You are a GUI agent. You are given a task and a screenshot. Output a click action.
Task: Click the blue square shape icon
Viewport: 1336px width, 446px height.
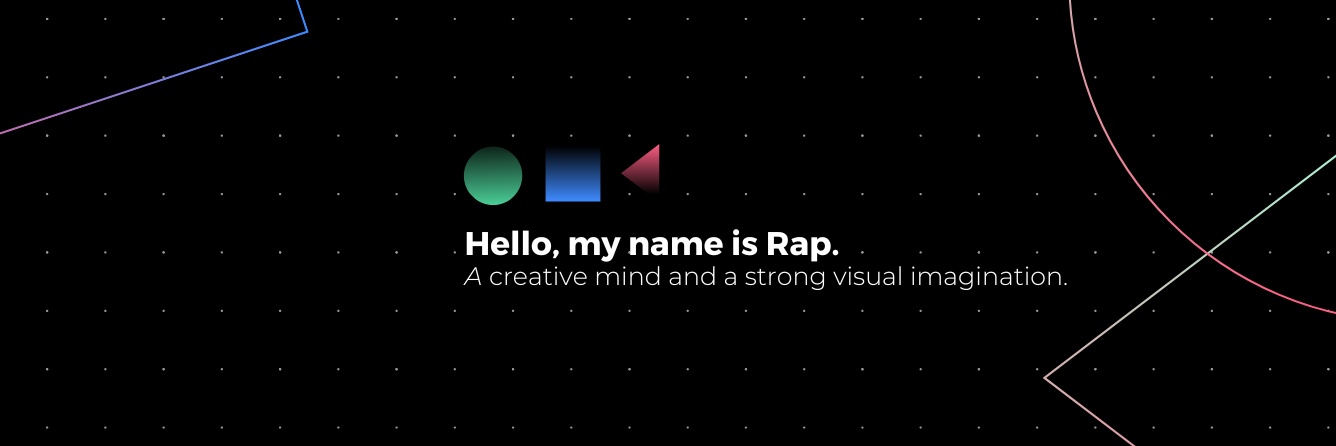pos(573,175)
